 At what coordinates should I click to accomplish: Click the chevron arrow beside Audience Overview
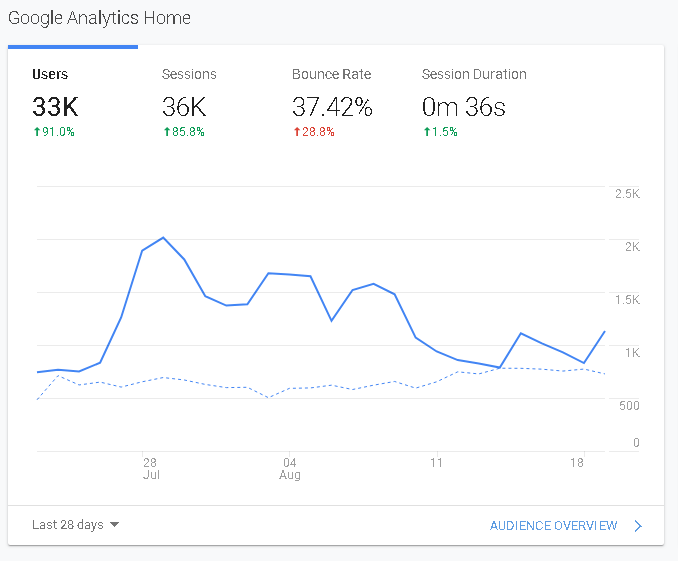tap(638, 526)
